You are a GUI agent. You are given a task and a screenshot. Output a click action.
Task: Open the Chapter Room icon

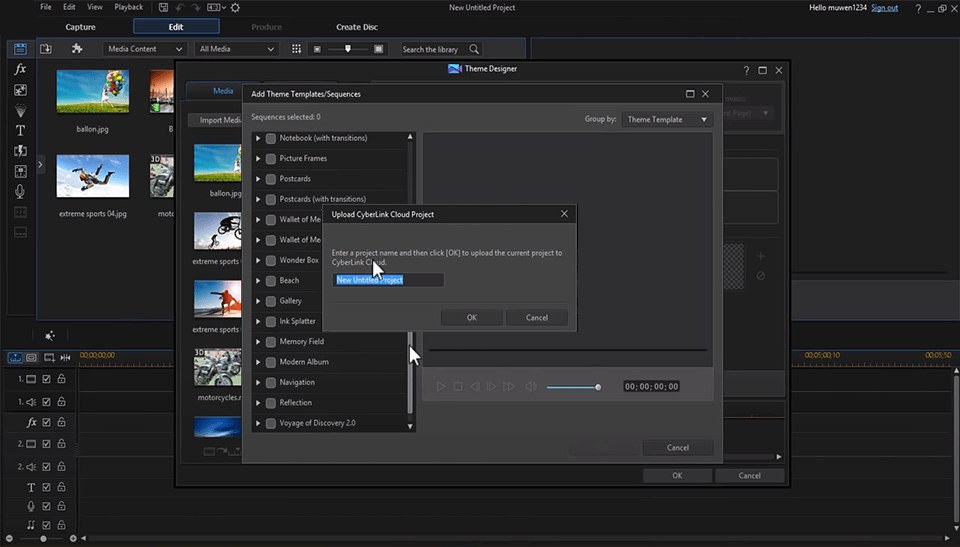point(20,213)
